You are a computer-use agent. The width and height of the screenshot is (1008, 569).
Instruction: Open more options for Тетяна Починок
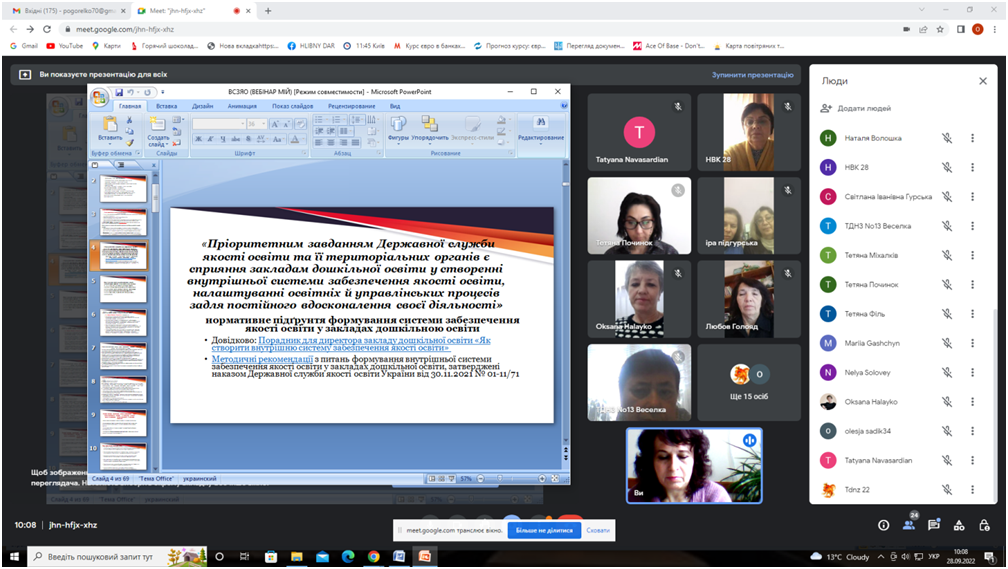(x=973, y=285)
